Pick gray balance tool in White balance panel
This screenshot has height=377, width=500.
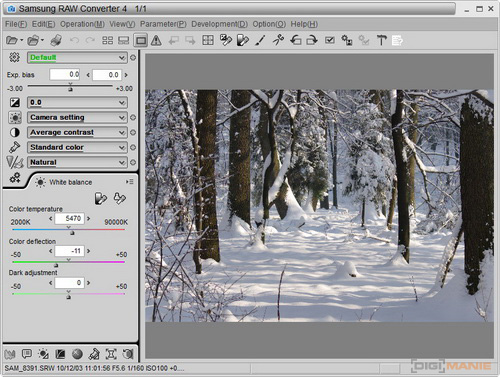[101, 198]
